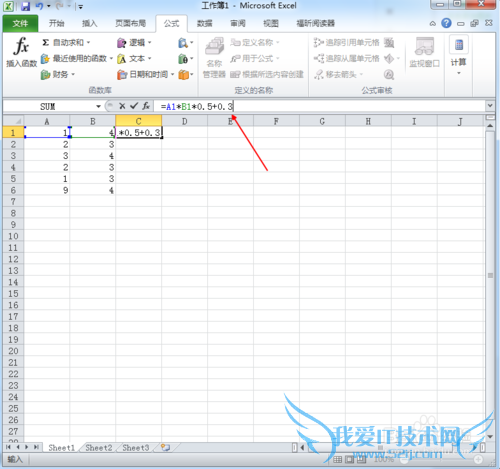This screenshot has width=500, height=469.
Task: Switch to the Home (开始) tab
Action: coord(56,23)
